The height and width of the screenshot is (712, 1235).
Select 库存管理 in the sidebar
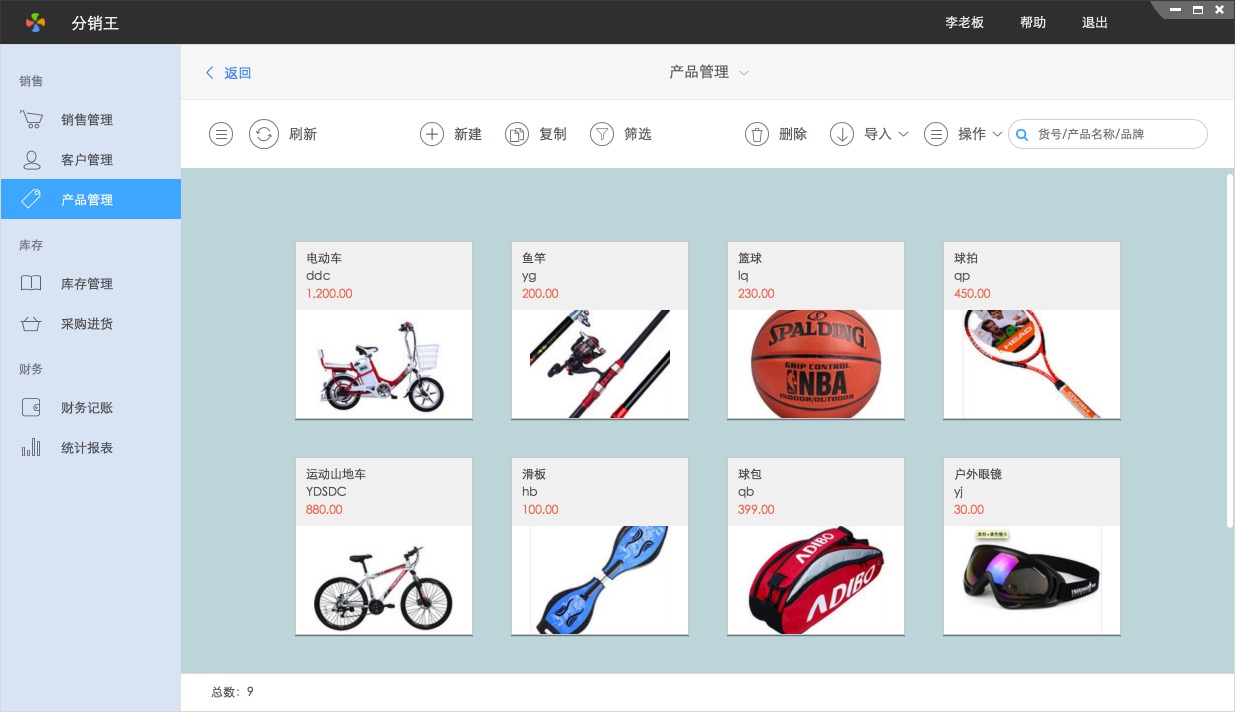pyautogui.click(x=86, y=284)
